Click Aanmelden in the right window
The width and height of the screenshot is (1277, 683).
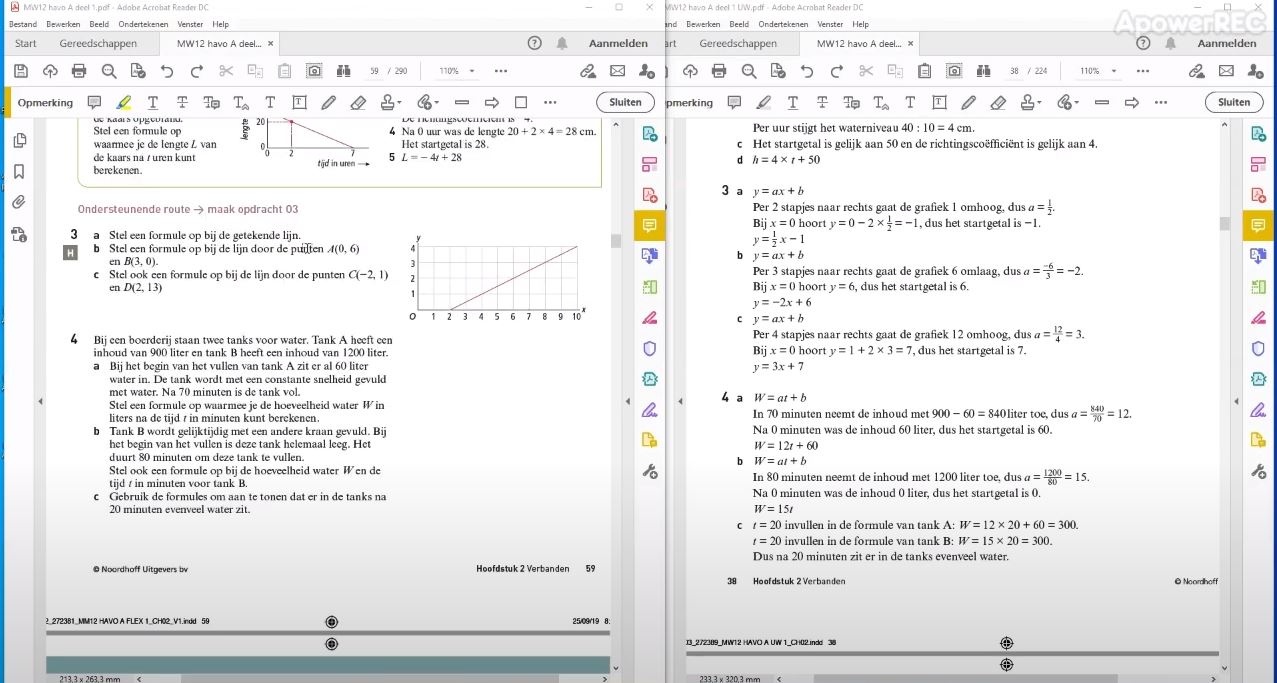tap(1227, 43)
